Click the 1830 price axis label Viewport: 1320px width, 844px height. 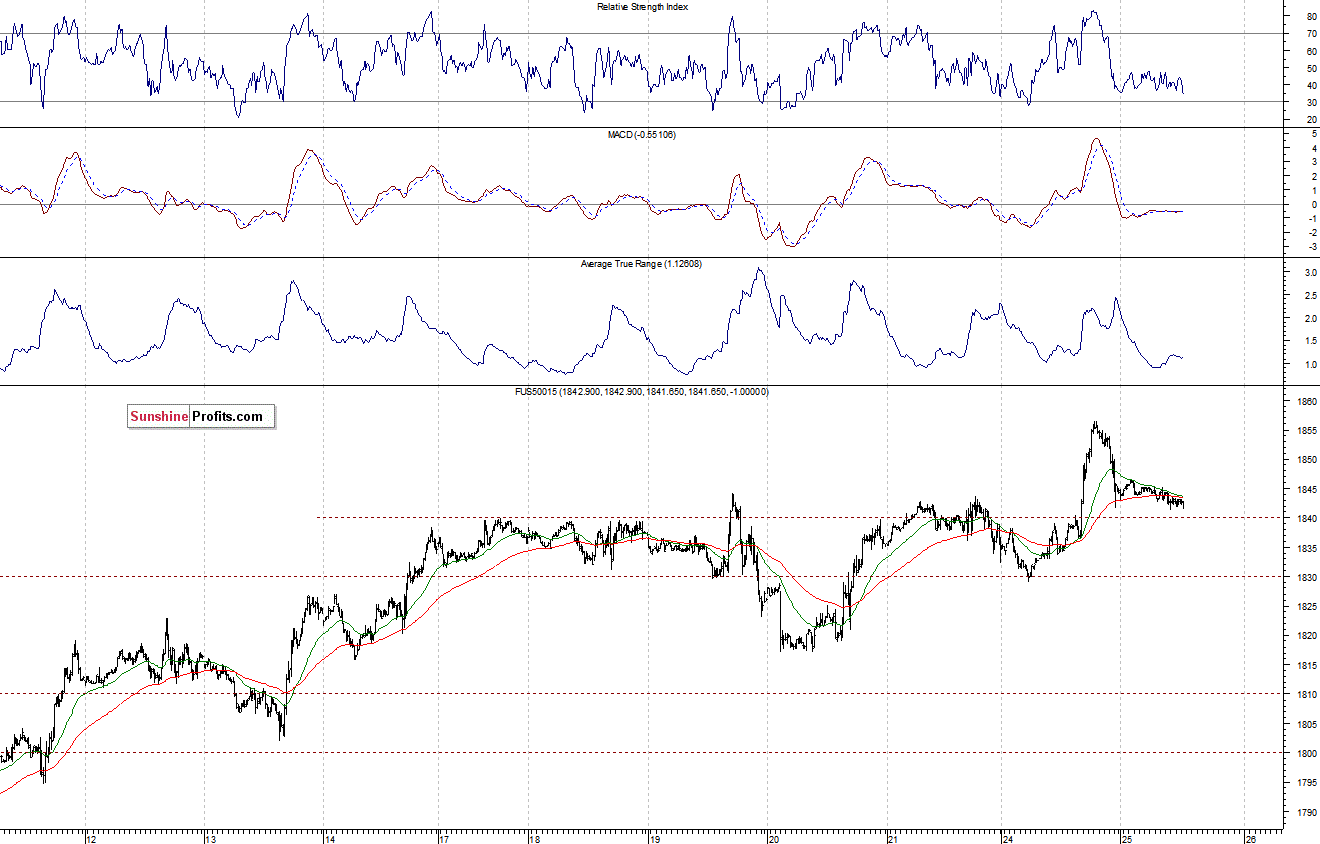1306,577
